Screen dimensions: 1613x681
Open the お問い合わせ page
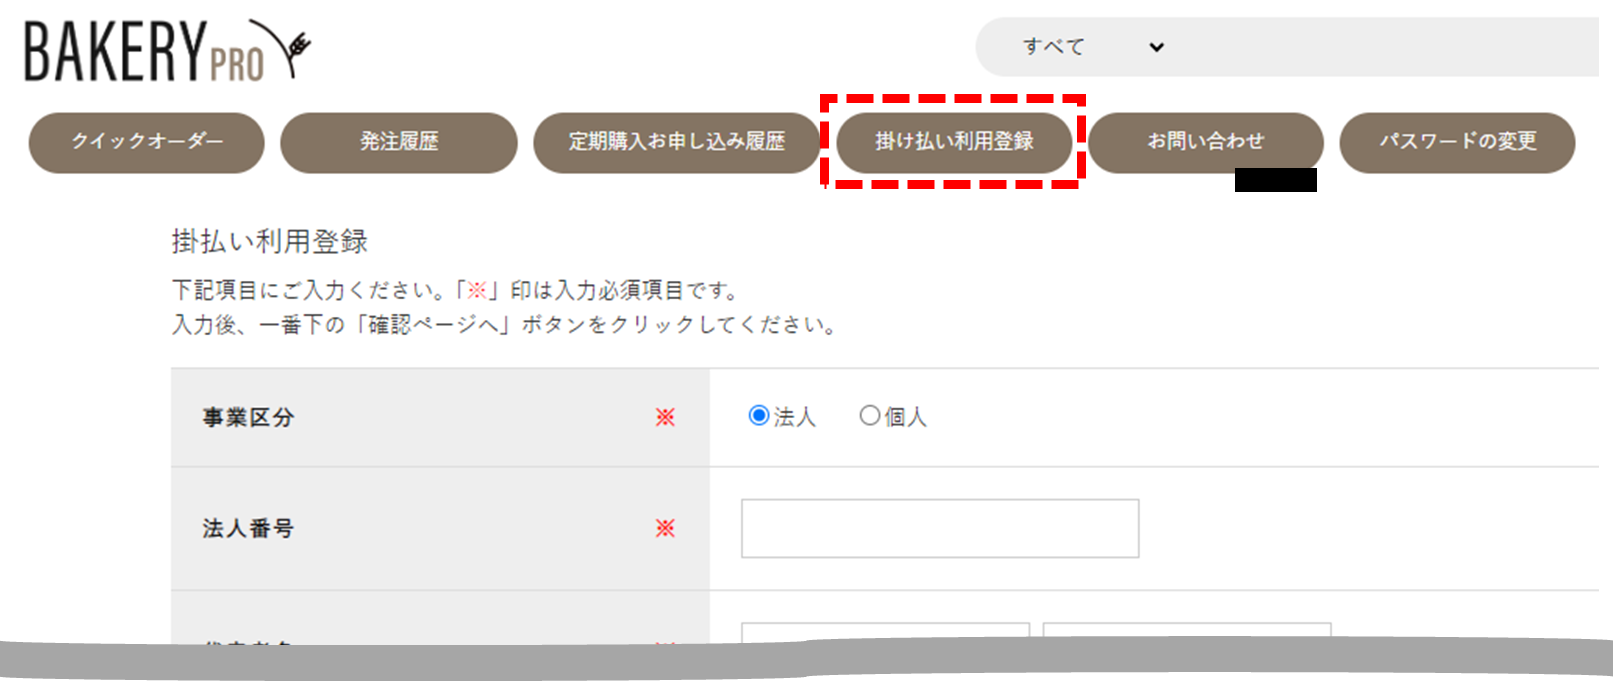click(x=1206, y=142)
